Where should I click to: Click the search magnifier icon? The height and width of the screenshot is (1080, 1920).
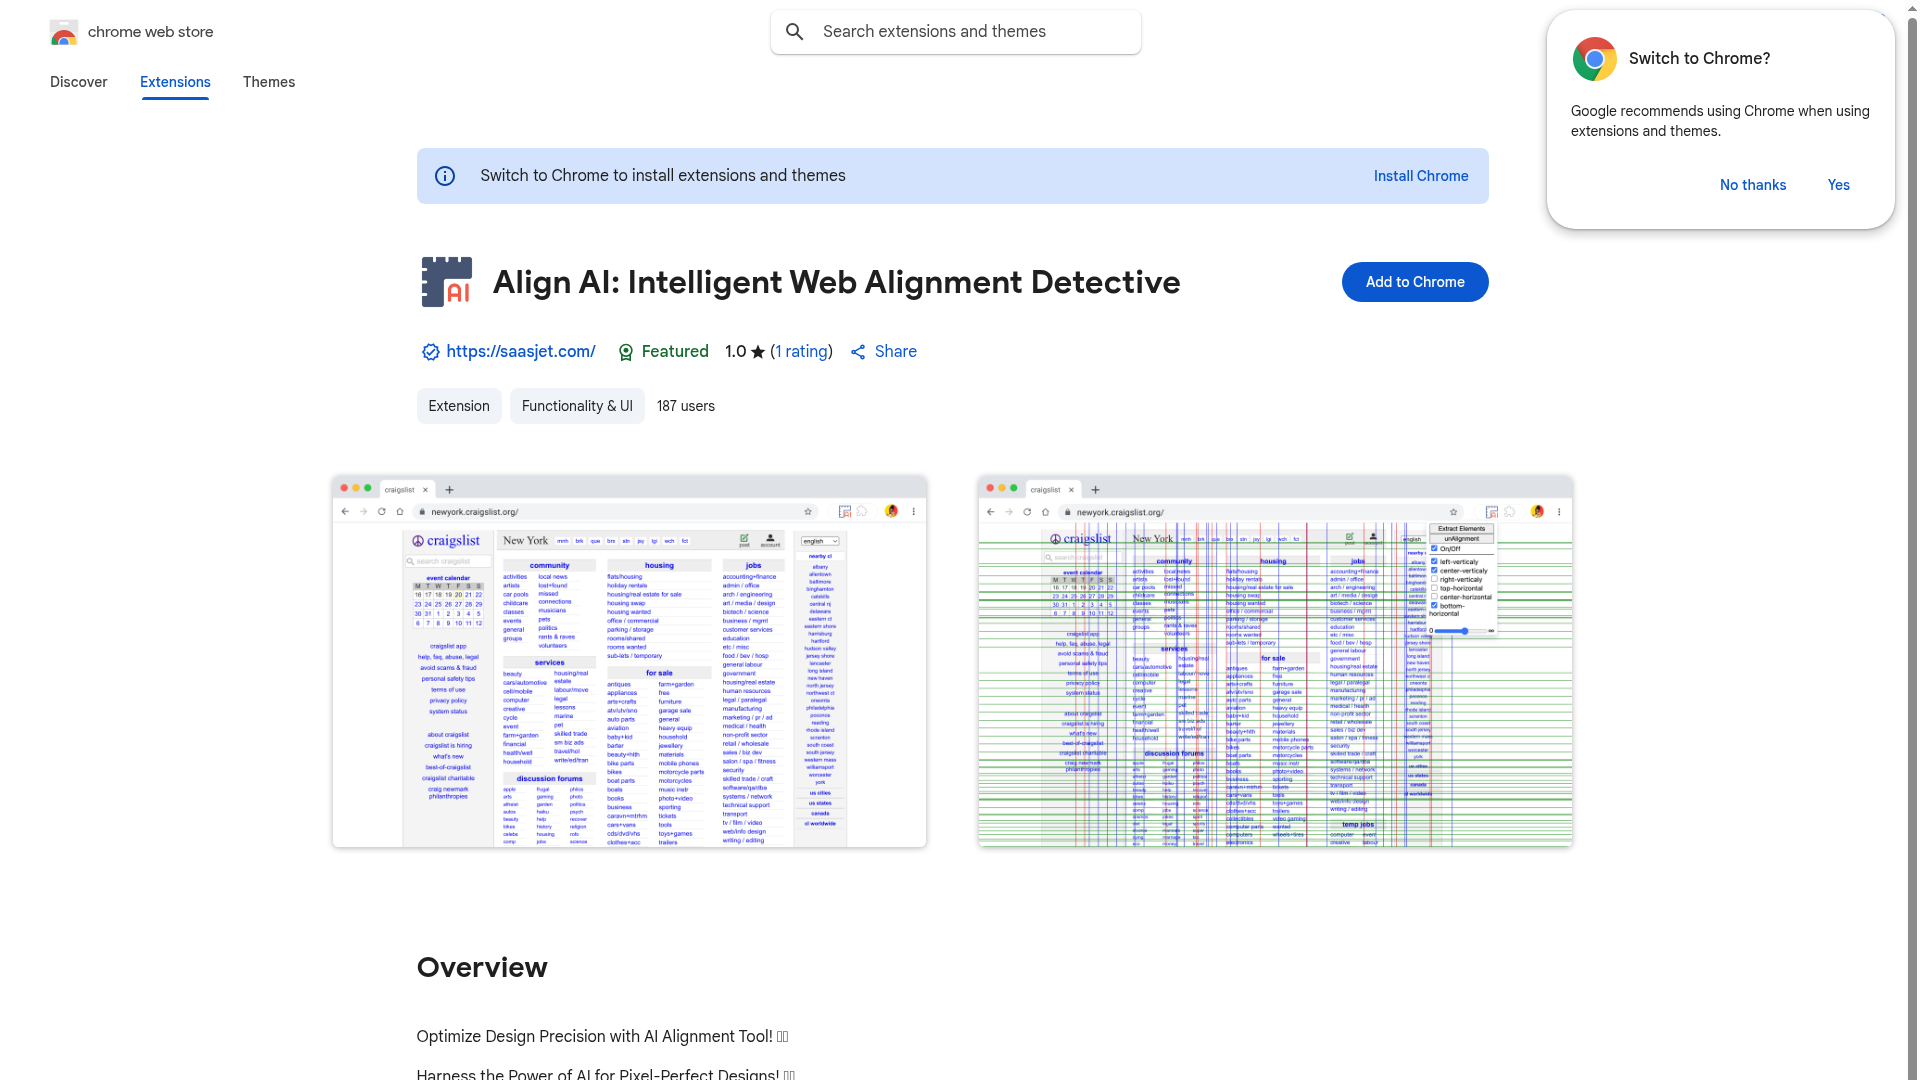tap(795, 32)
